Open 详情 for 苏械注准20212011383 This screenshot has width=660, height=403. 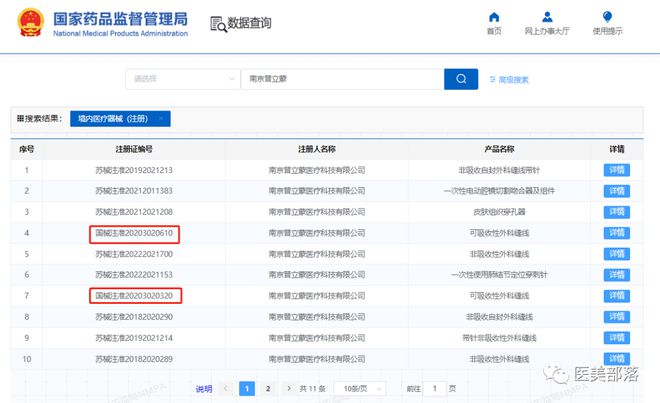tap(617, 191)
